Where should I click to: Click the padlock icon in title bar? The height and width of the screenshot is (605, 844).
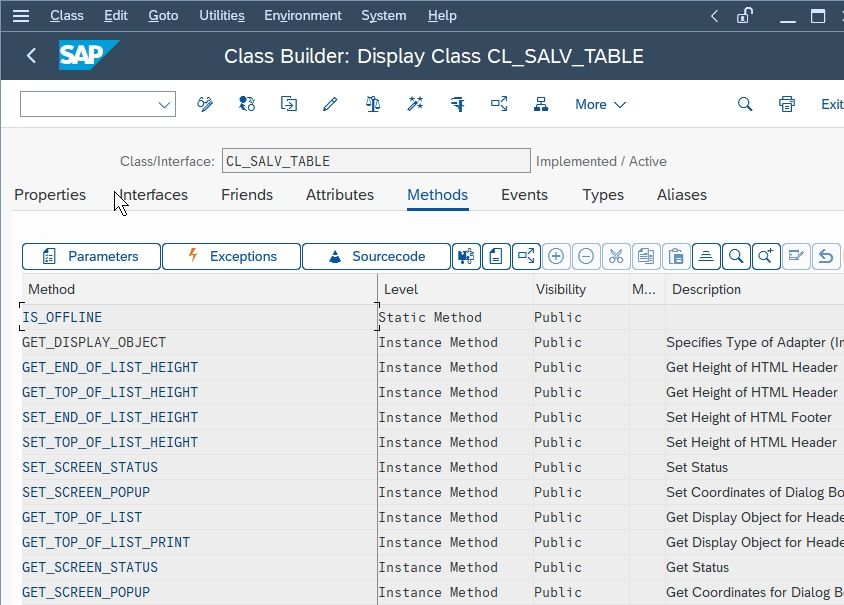745,16
